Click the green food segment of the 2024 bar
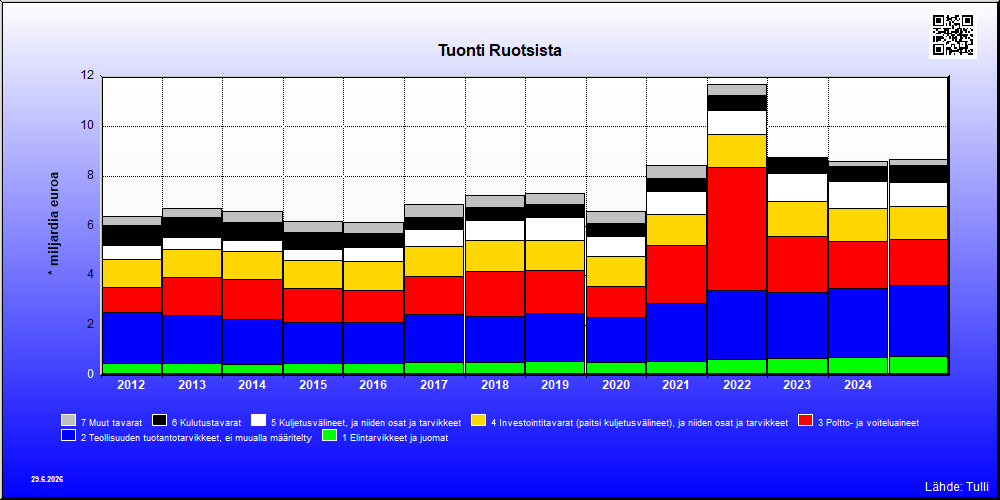1000x500 pixels. click(x=858, y=365)
